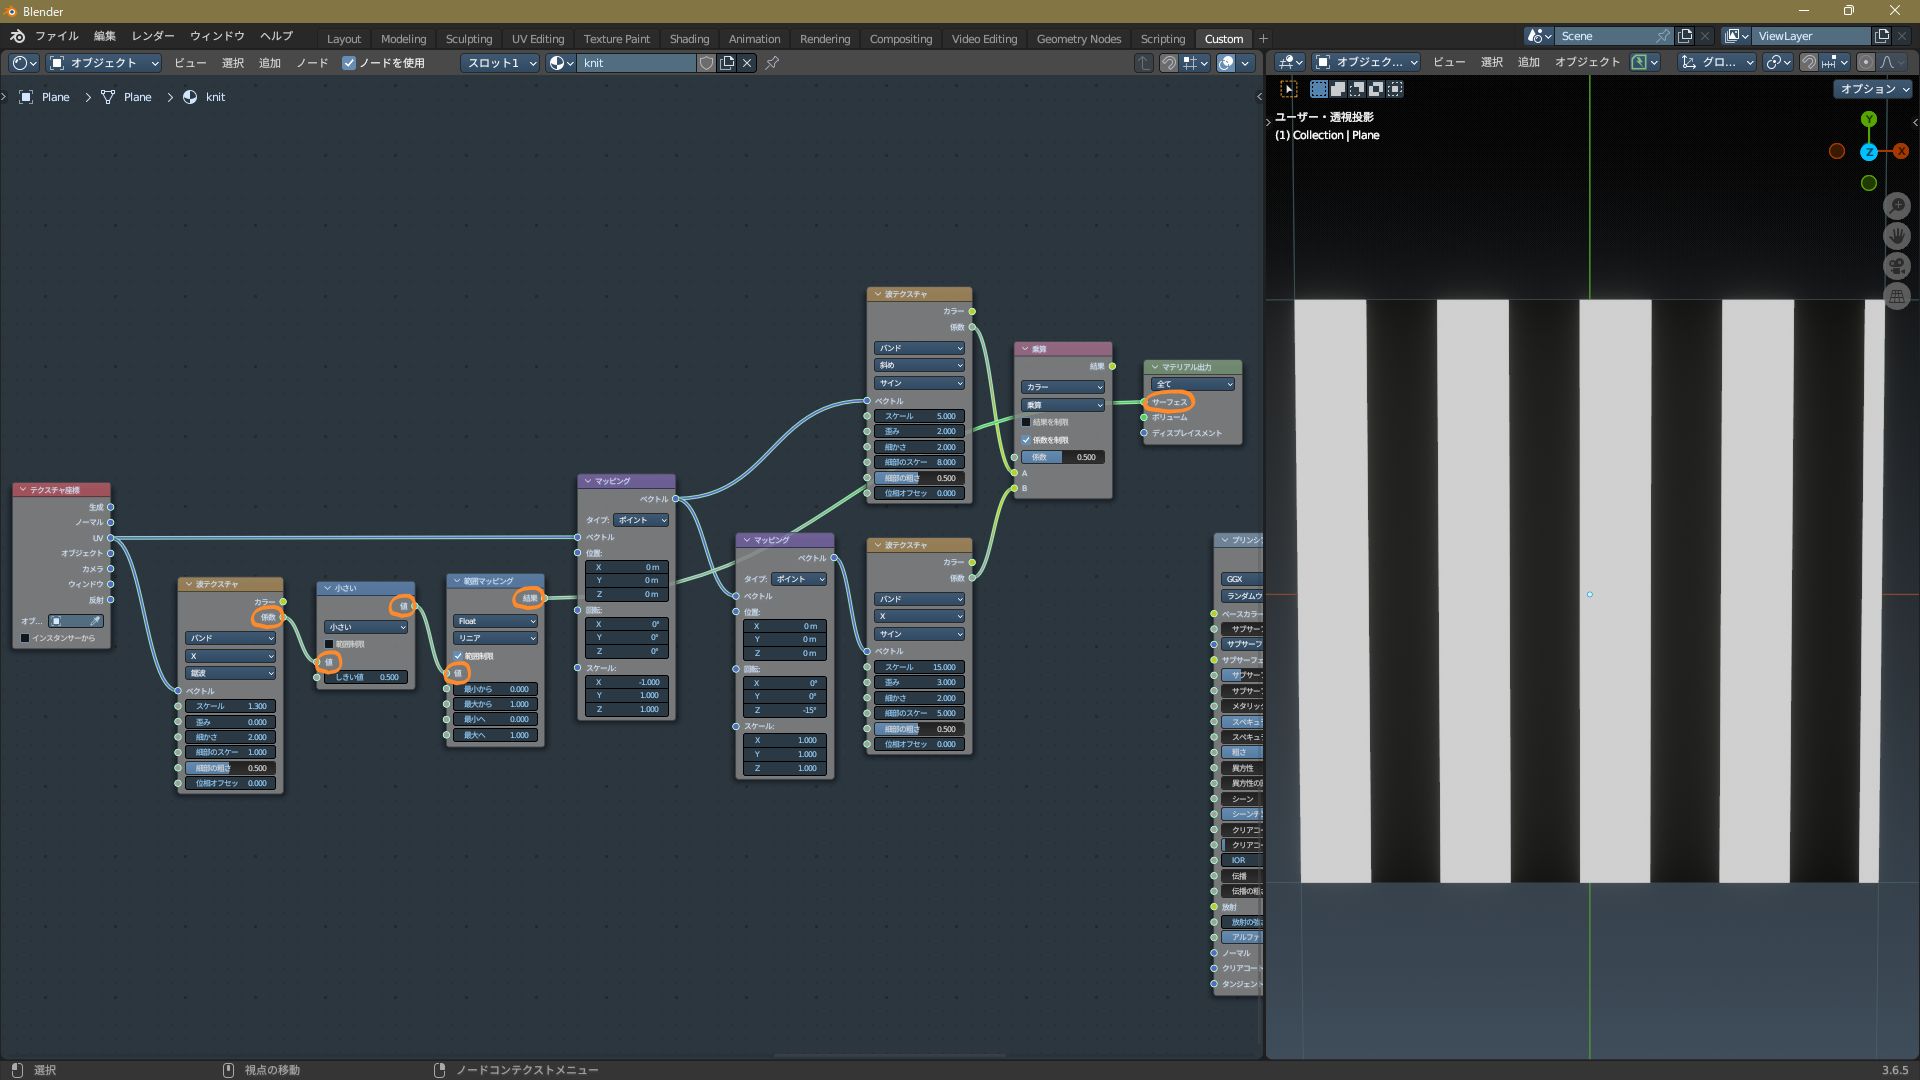The width and height of the screenshot is (1920, 1080).
Task: Click the 追加 menu in node editor
Action: [x=270, y=63]
